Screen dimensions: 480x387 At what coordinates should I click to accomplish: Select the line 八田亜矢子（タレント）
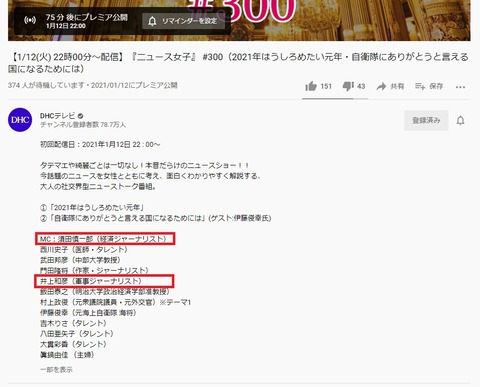(77, 334)
